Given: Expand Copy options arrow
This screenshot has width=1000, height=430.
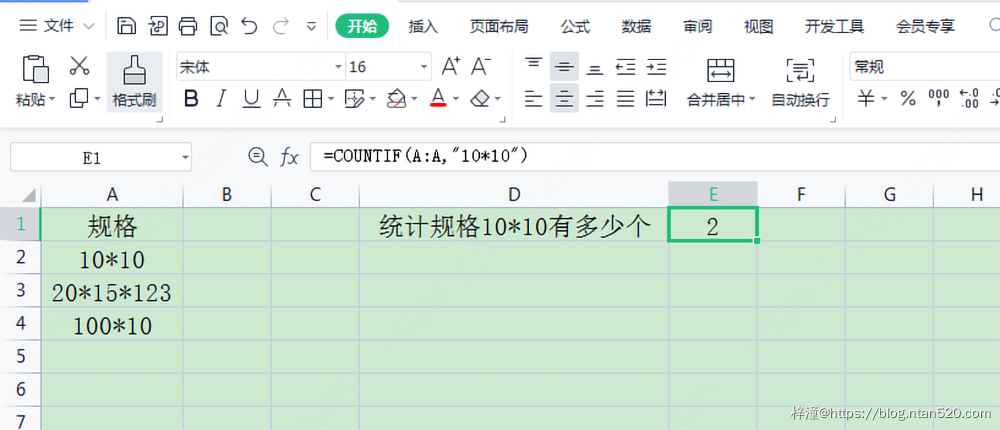Looking at the screenshot, I should coord(97,99).
